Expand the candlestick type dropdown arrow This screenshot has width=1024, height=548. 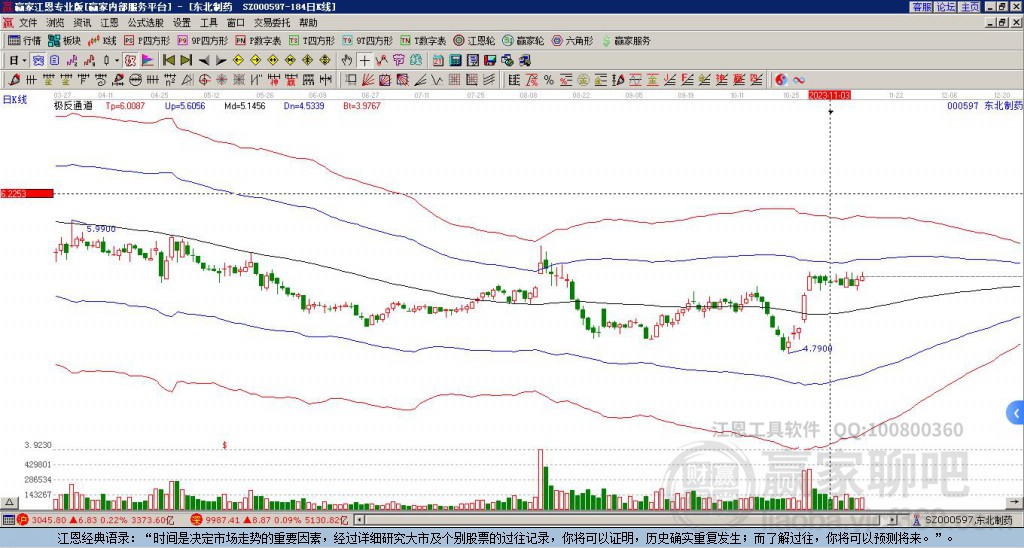pos(117,61)
